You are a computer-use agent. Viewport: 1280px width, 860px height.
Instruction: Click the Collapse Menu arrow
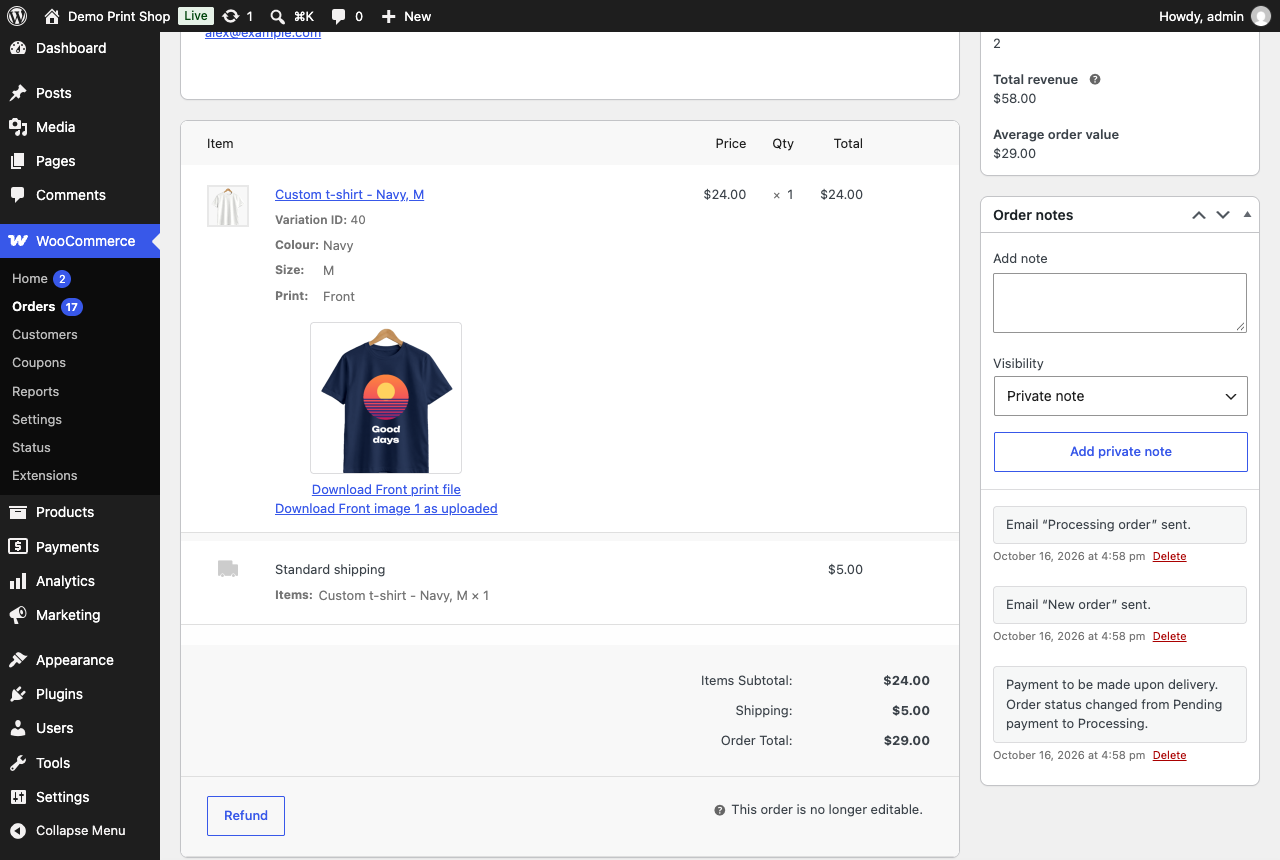(17, 830)
